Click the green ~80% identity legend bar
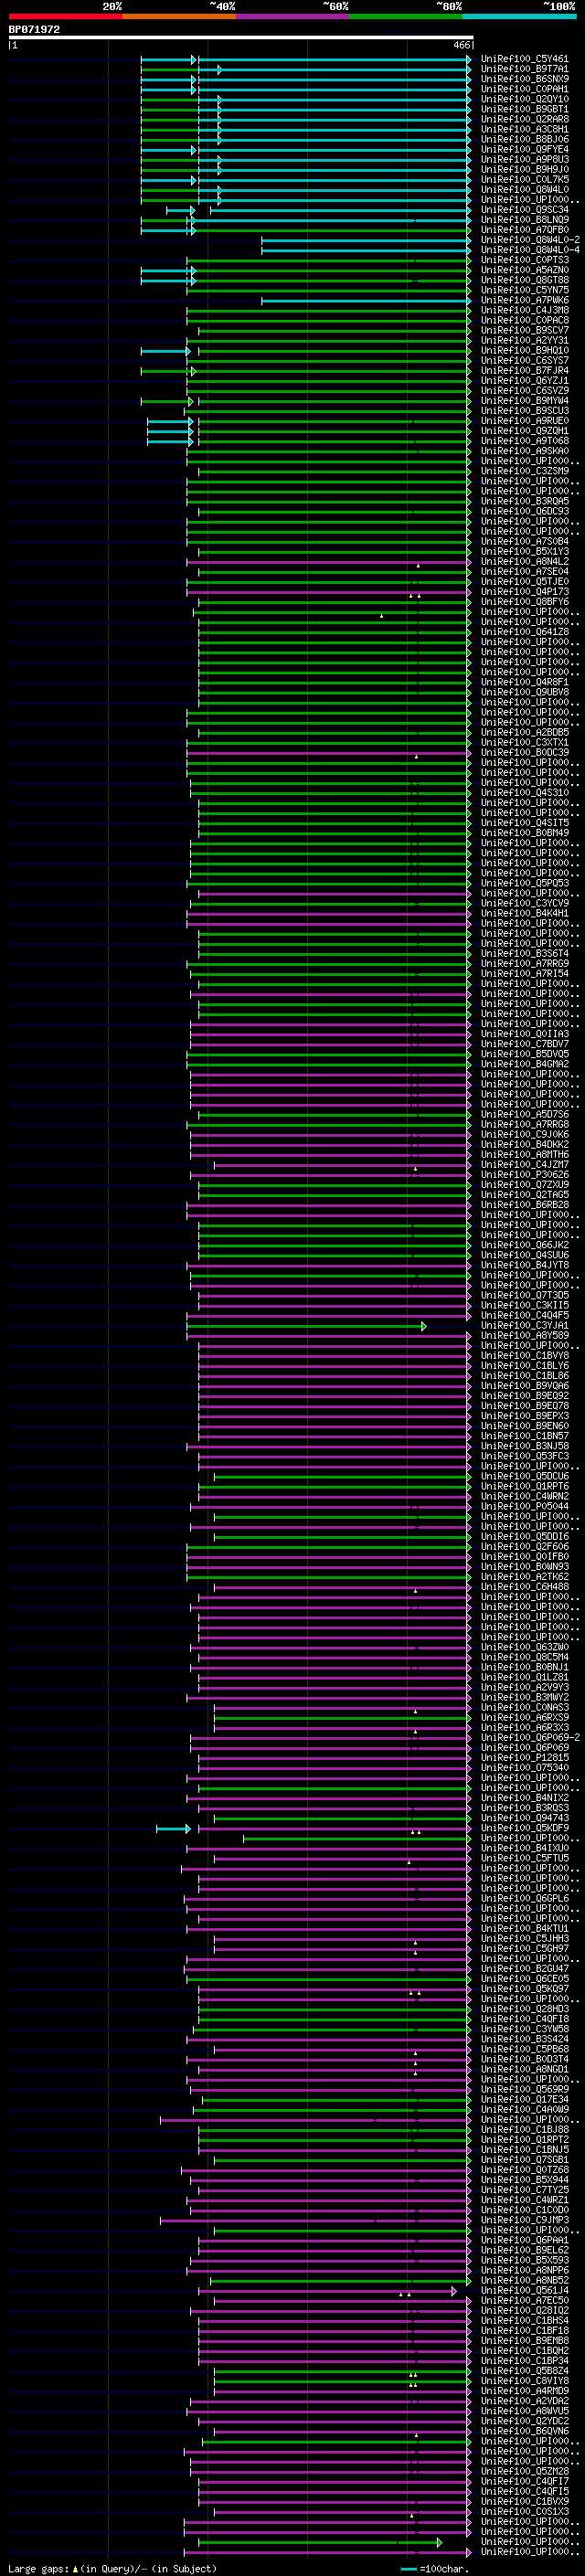The width and height of the screenshot is (585, 2576). 406,16
